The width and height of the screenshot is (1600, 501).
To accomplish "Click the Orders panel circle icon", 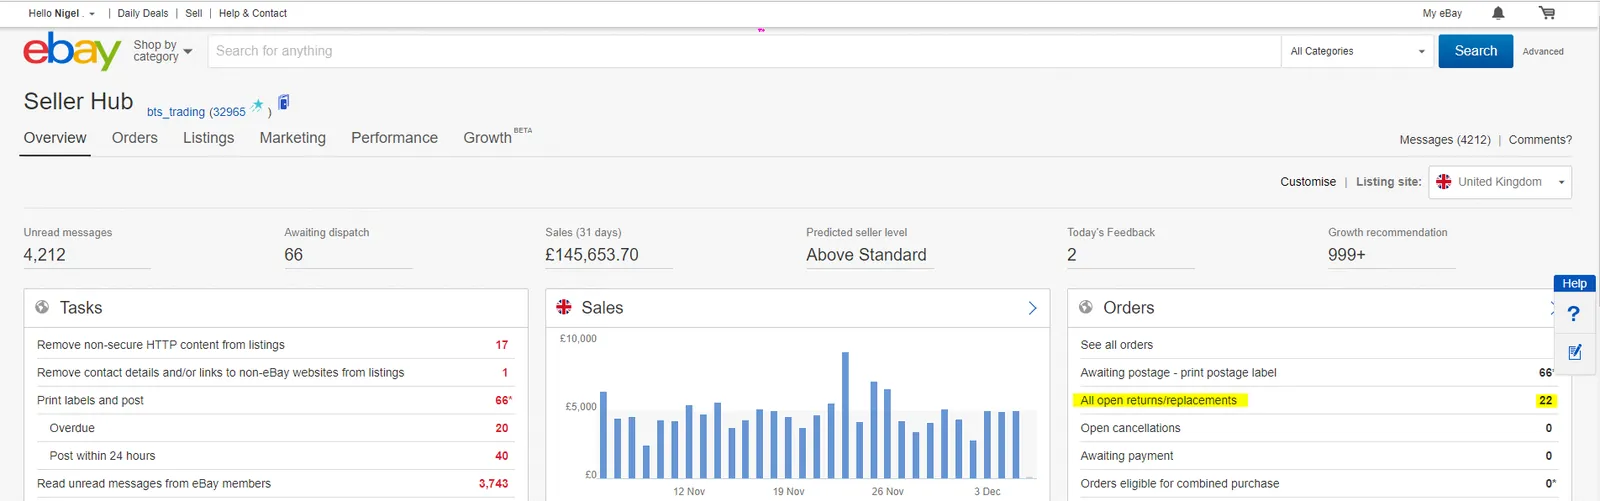I will 1086,307.
